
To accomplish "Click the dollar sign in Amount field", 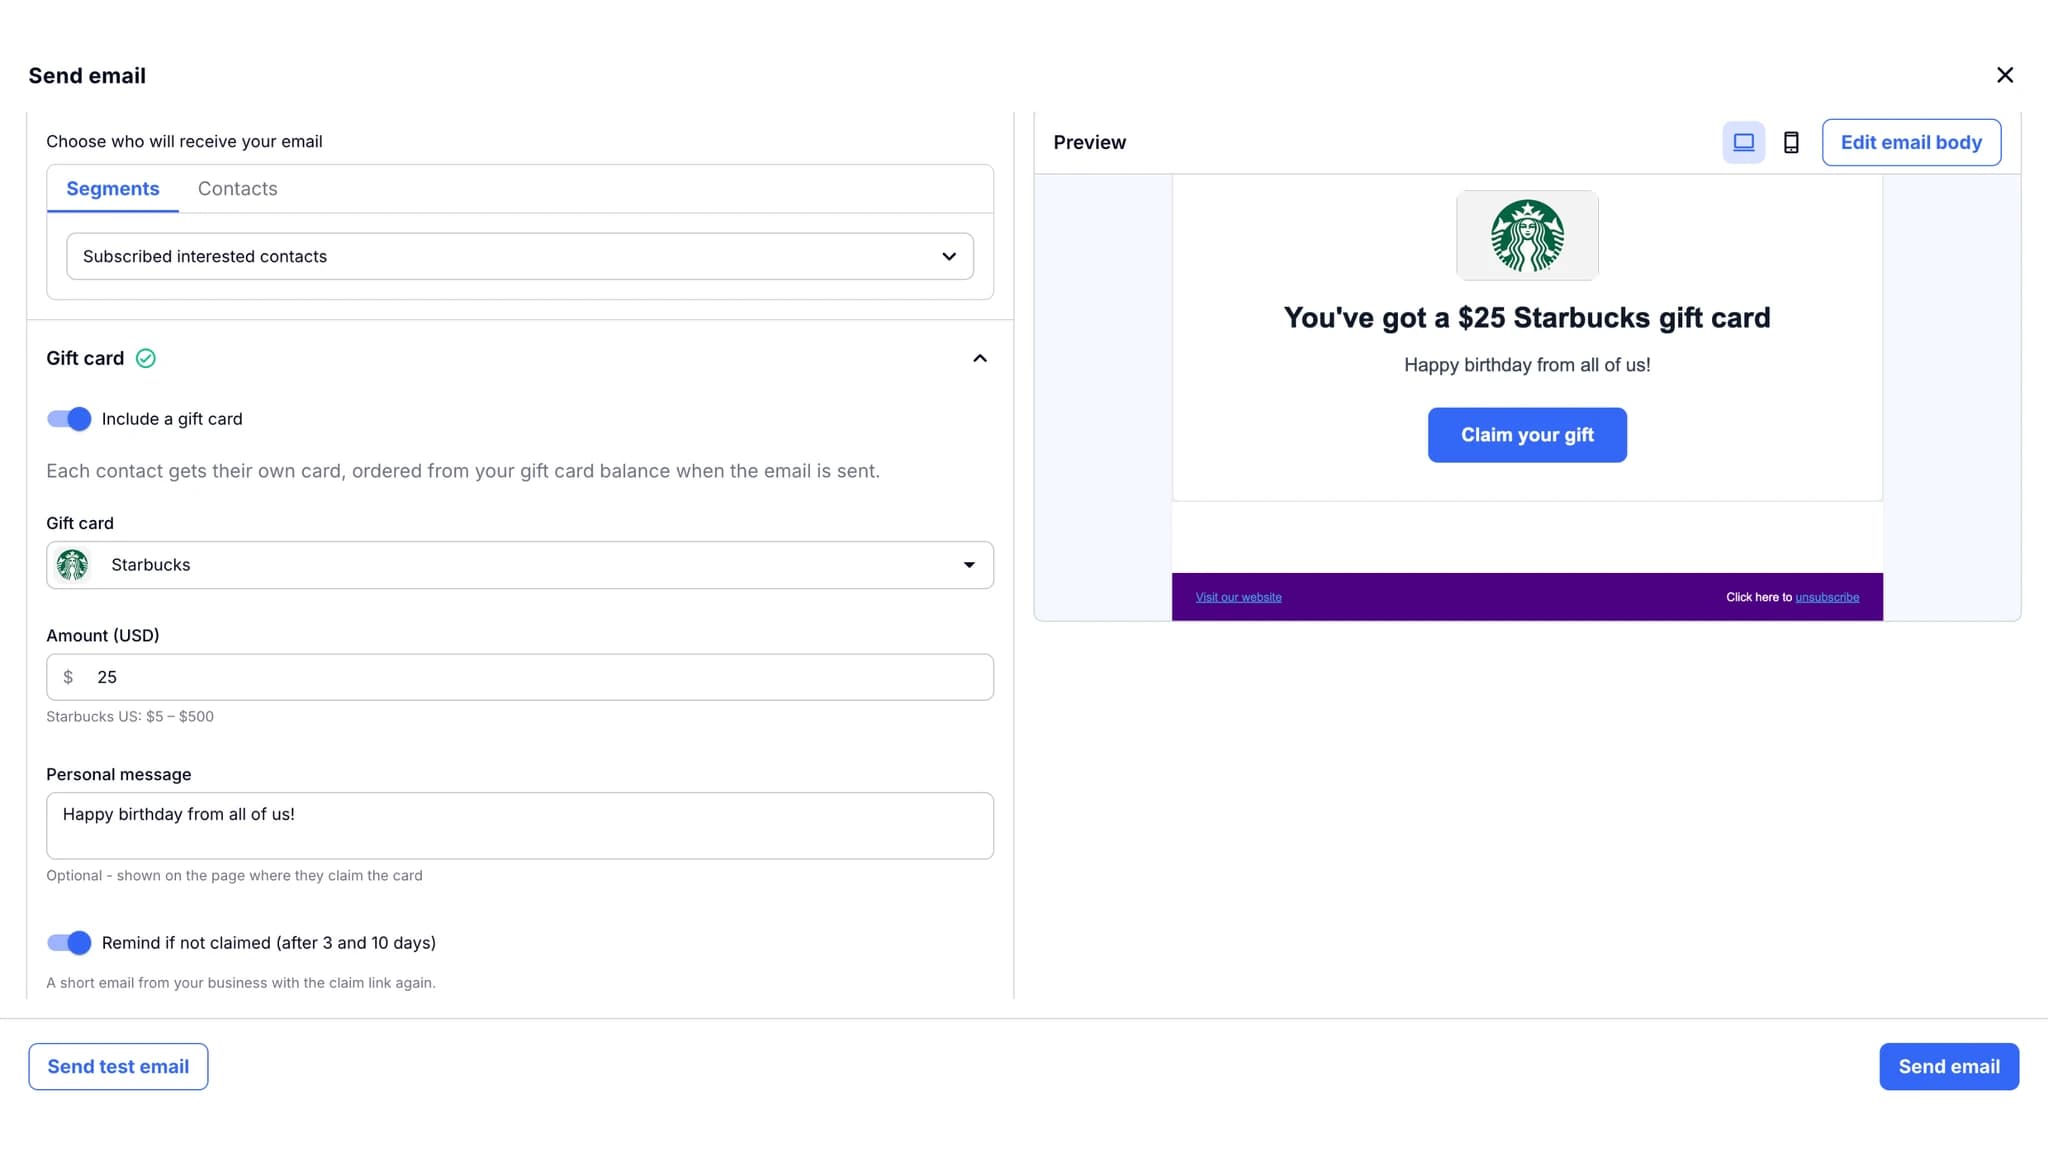I will 68,677.
